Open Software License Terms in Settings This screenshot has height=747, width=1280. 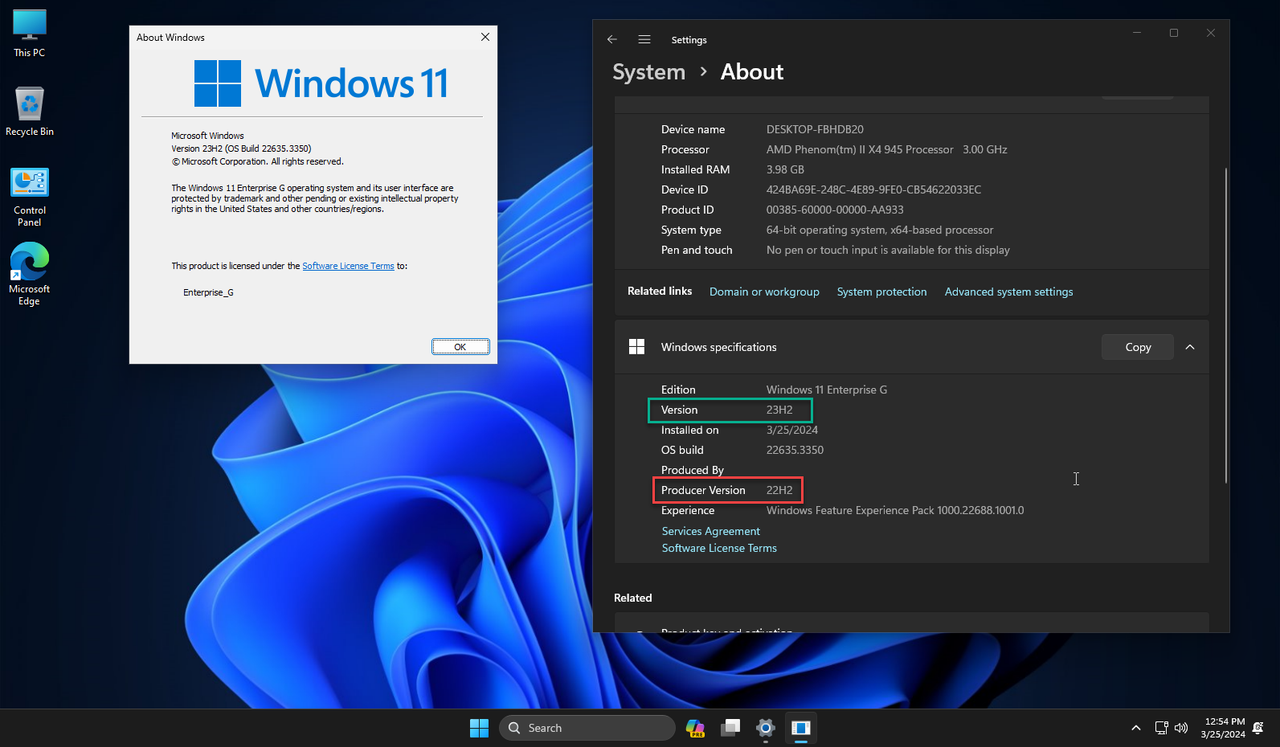(719, 548)
